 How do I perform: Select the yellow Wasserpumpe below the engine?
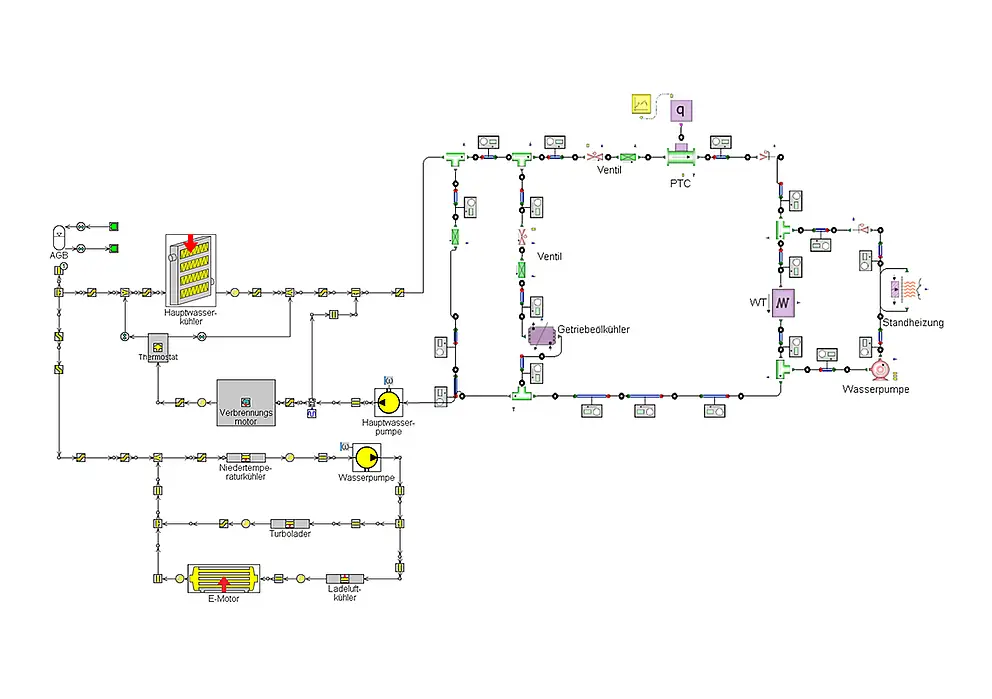pyautogui.click(x=365, y=457)
